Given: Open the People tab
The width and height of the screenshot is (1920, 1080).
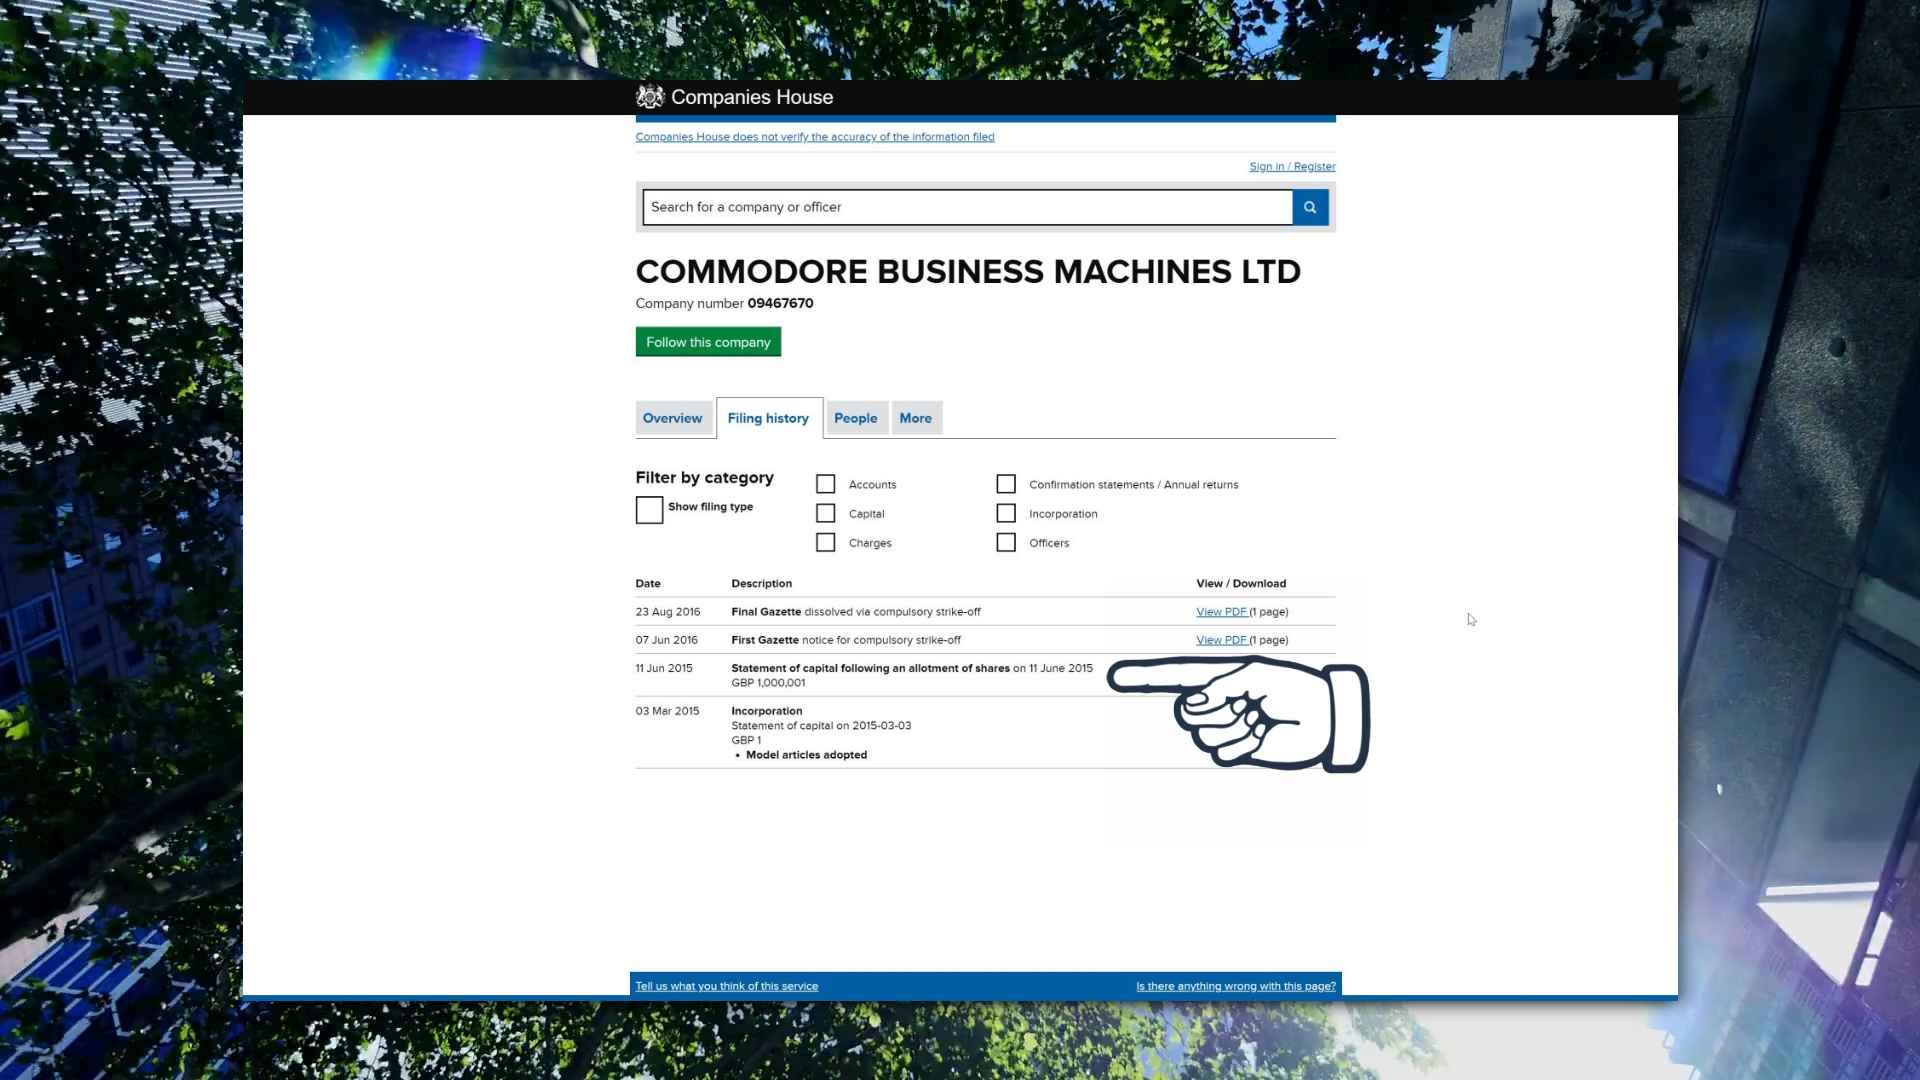Looking at the screenshot, I should [856, 418].
